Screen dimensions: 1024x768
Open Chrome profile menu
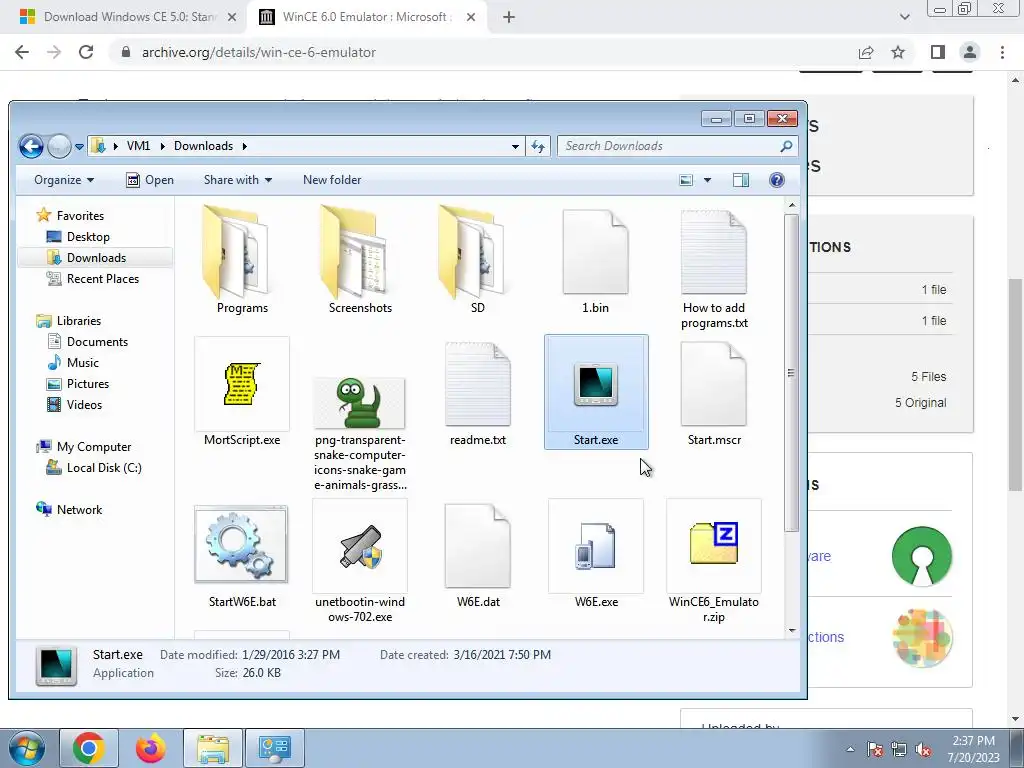pyautogui.click(x=970, y=52)
